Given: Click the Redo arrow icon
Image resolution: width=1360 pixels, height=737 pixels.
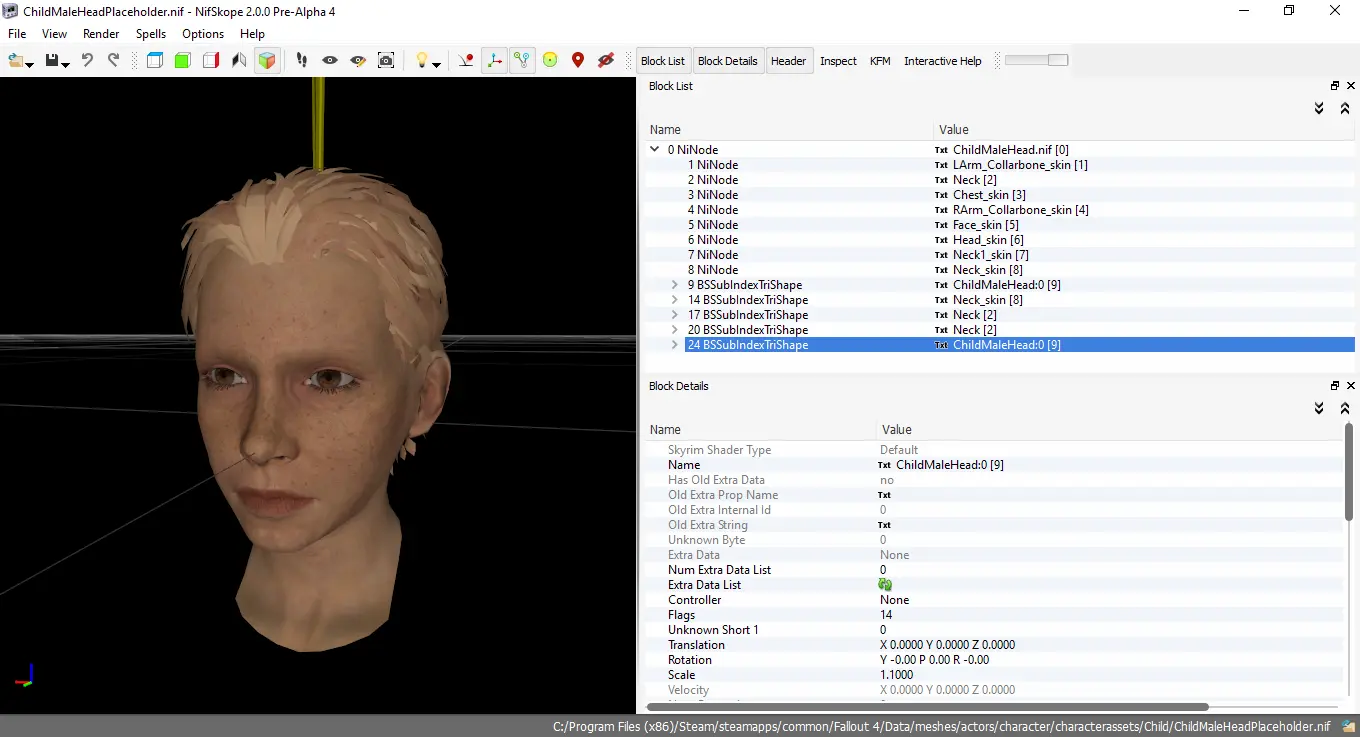Looking at the screenshot, I should 113,61.
